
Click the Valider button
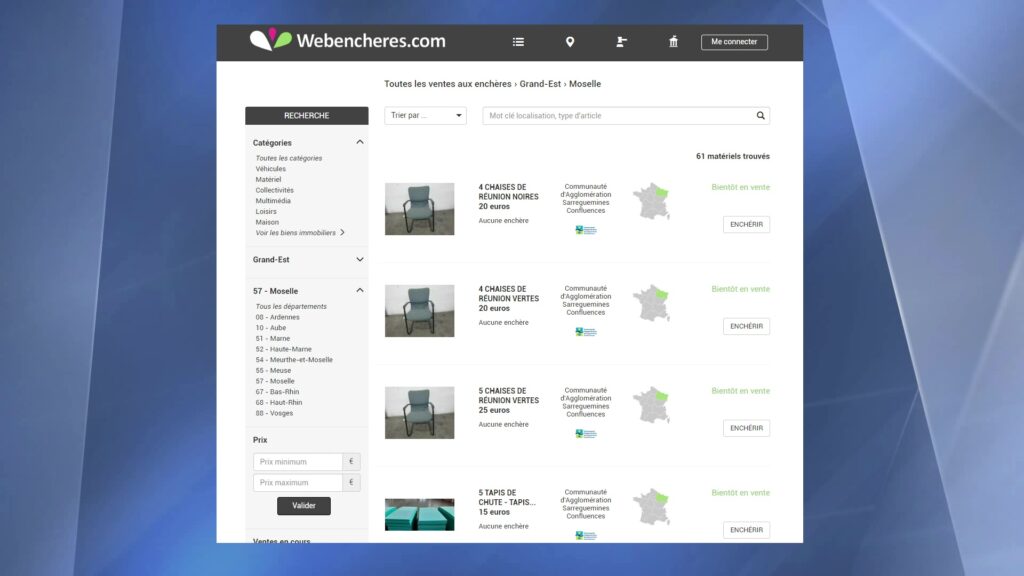coord(304,505)
